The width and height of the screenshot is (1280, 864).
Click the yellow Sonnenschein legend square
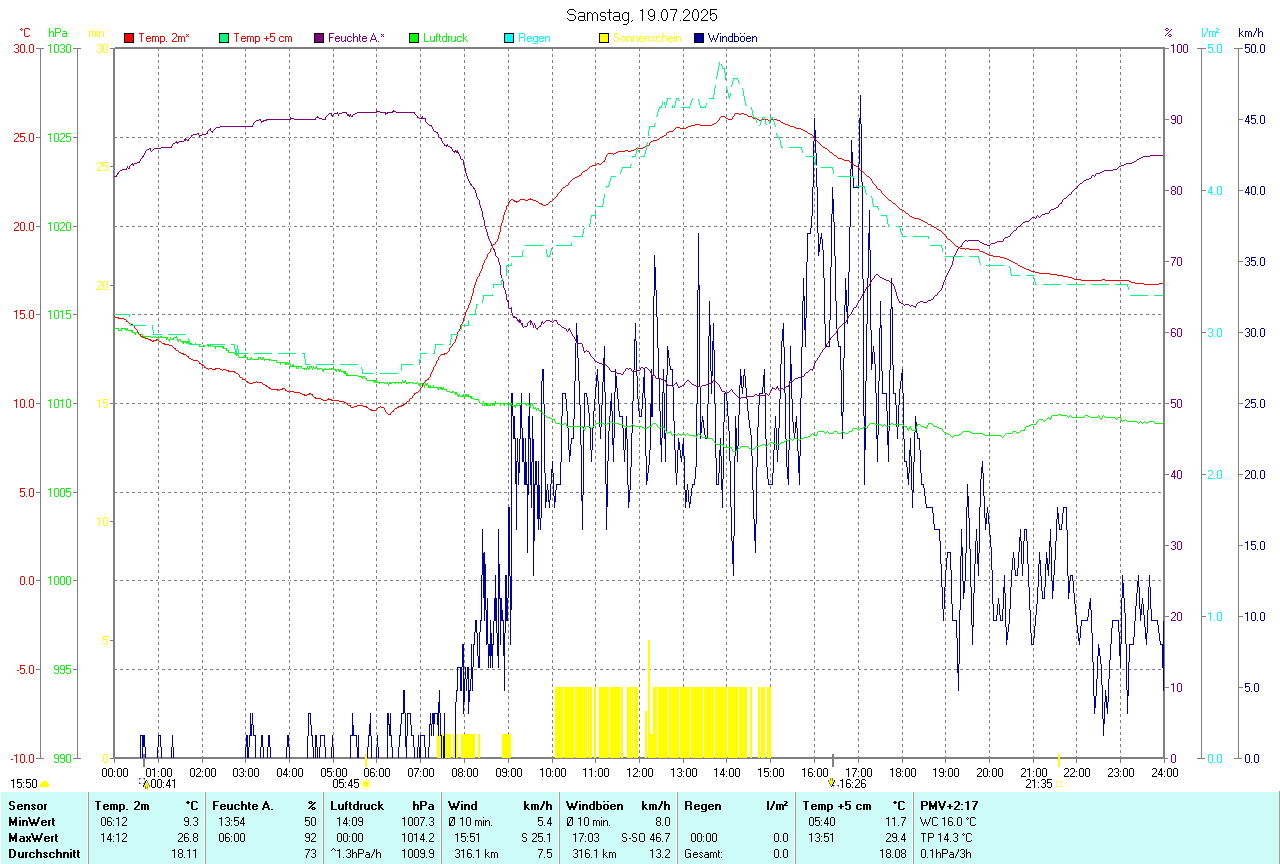[604, 38]
